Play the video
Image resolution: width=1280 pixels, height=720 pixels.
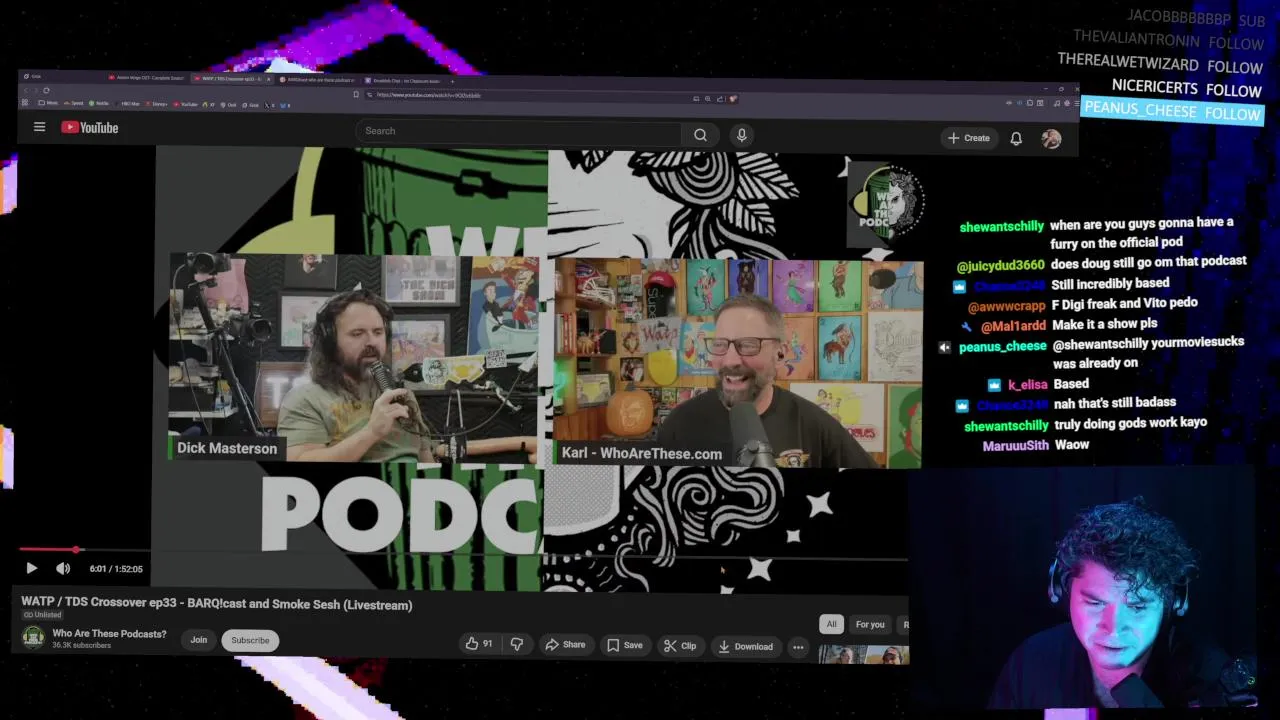pos(31,568)
